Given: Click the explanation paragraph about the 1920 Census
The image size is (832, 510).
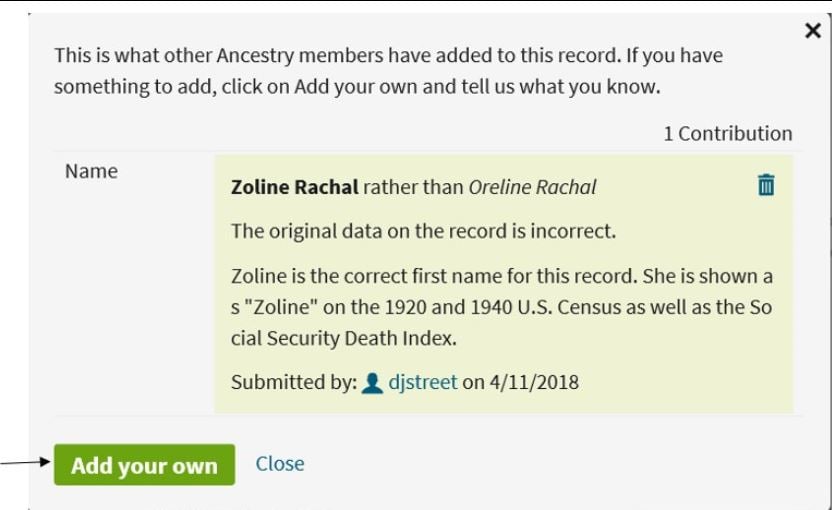Looking at the screenshot, I should pos(501,307).
